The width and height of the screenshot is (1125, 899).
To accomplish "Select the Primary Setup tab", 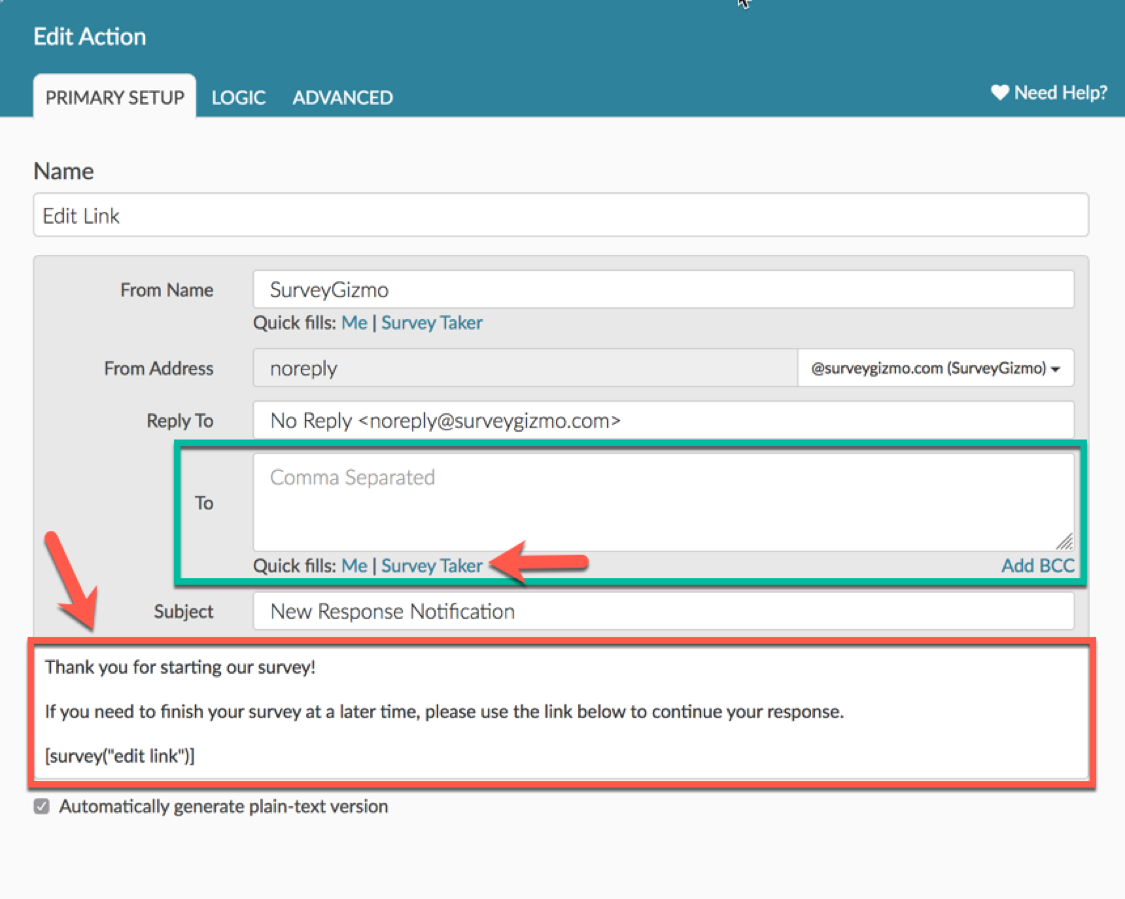I will pos(115,98).
